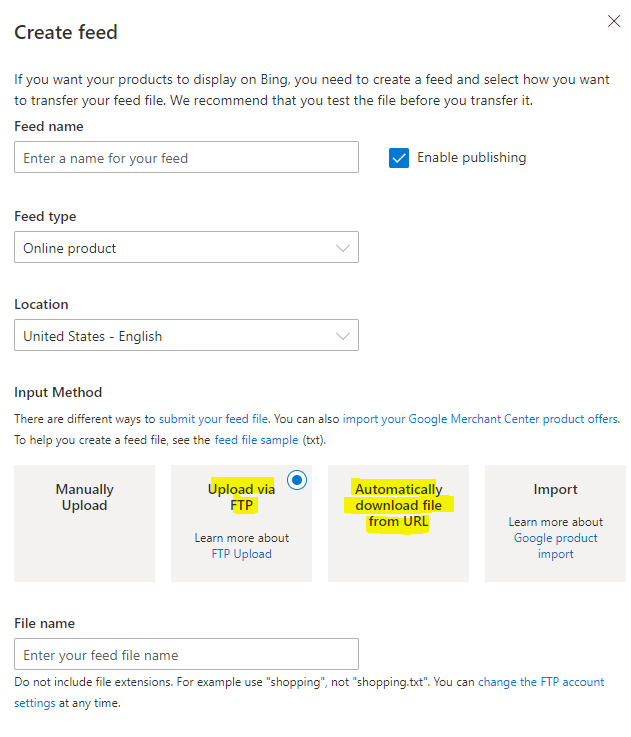Uncheck the Enable publishing checkbox
This screenshot has height=737, width=631.
point(399,158)
